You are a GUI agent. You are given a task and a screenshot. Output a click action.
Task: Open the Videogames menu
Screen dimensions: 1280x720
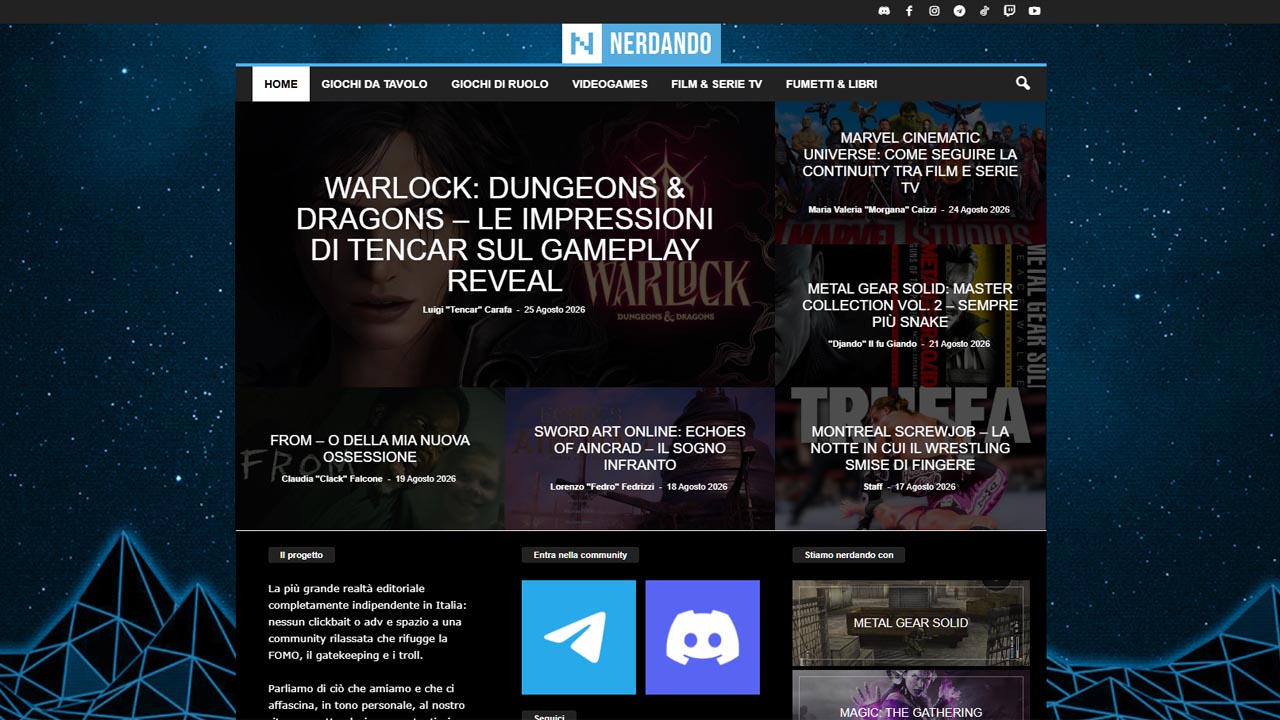[x=610, y=84]
